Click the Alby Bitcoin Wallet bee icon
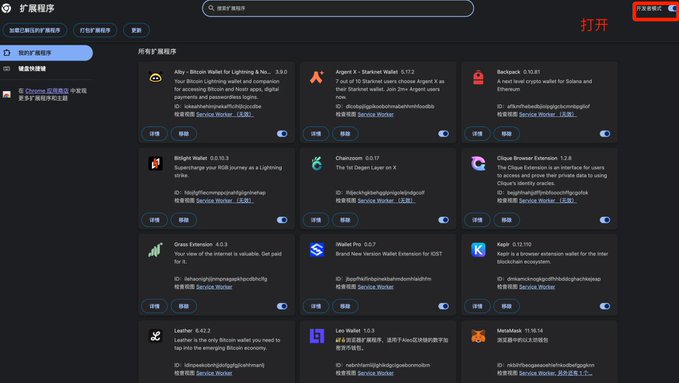The image size is (679, 383). [x=155, y=77]
